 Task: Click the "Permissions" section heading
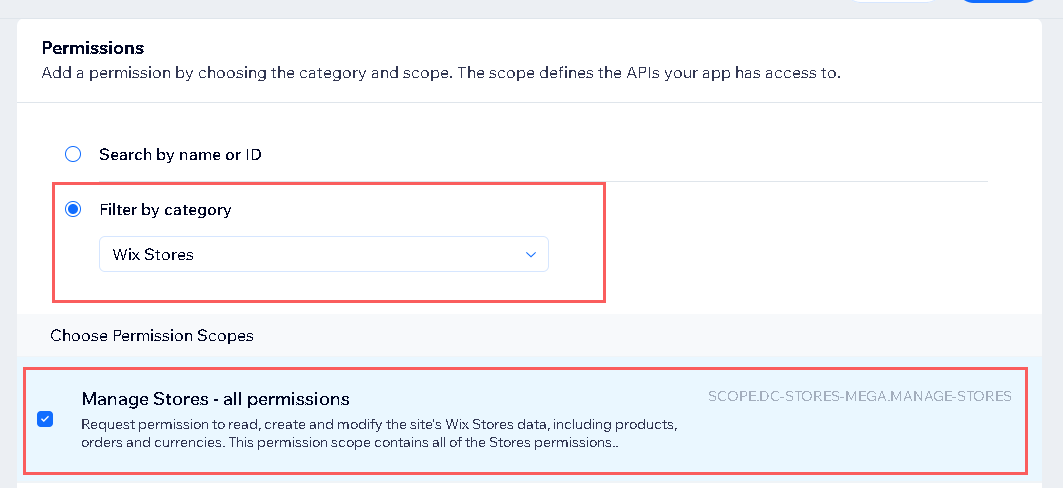pos(93,48)
